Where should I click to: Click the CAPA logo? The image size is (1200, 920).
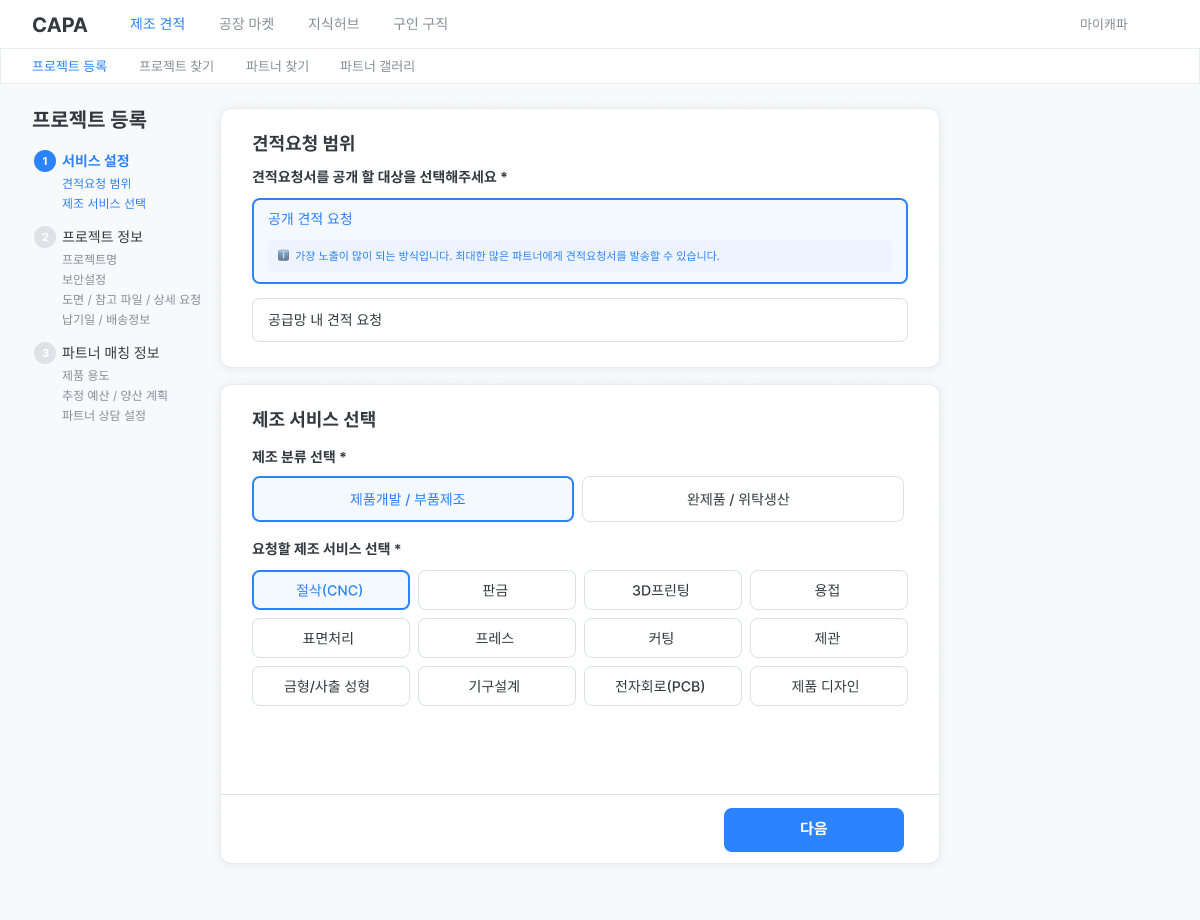click(60, 25)
